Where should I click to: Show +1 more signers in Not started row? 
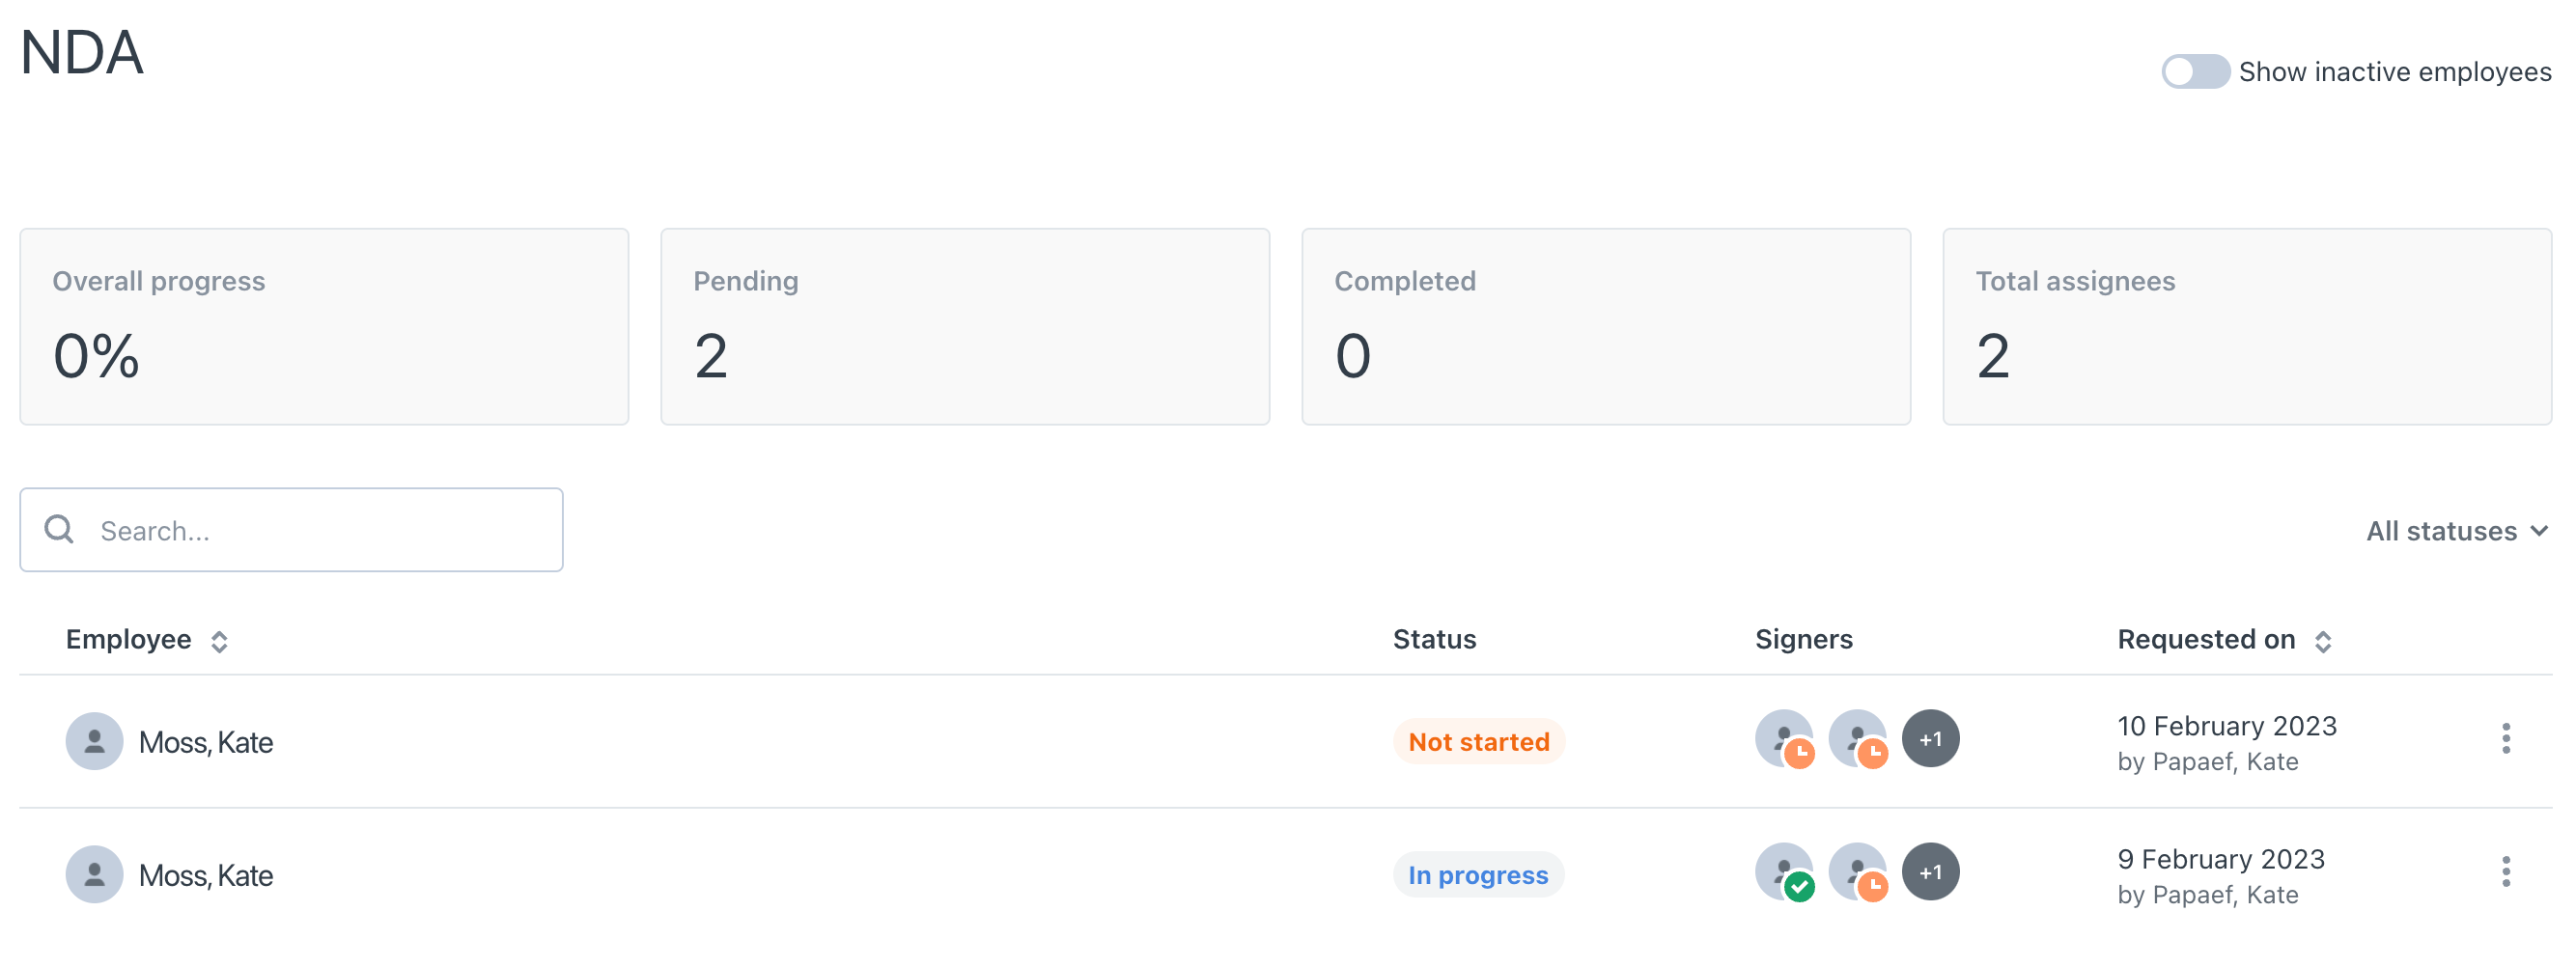click(x=1930, y=739)
